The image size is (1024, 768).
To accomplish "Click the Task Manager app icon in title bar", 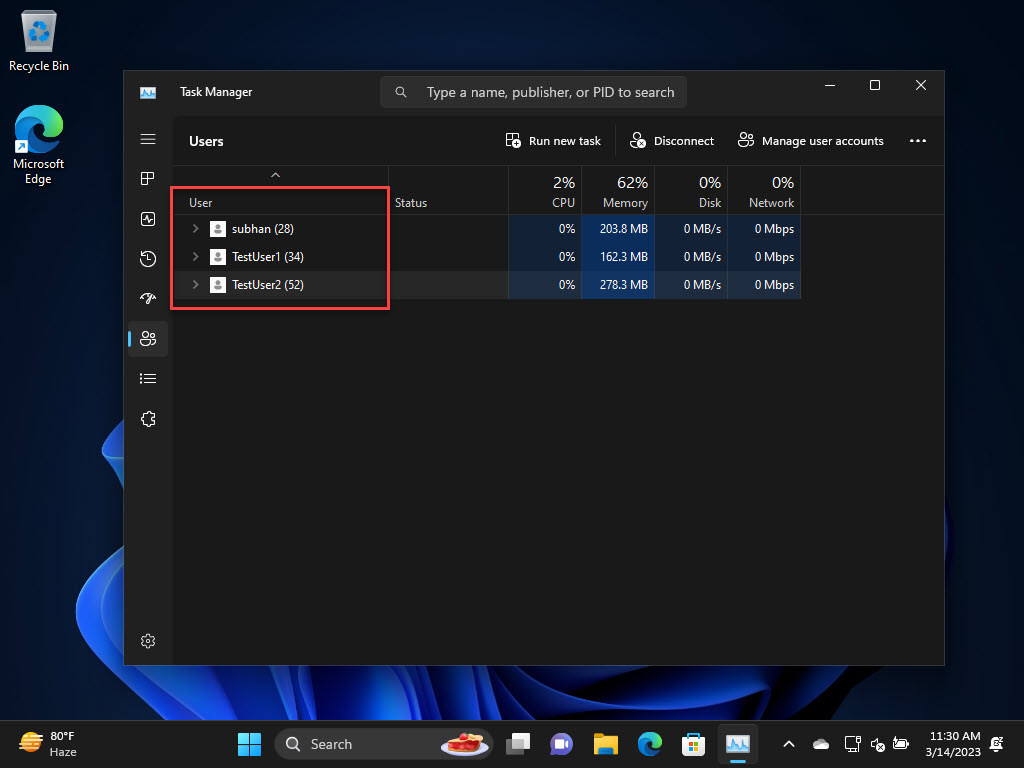I will pos(148,93).
